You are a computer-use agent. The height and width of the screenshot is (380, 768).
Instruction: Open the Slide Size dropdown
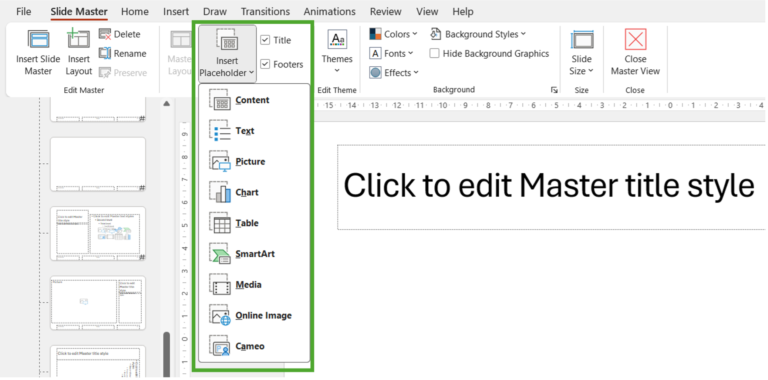[x=590, y=71]
